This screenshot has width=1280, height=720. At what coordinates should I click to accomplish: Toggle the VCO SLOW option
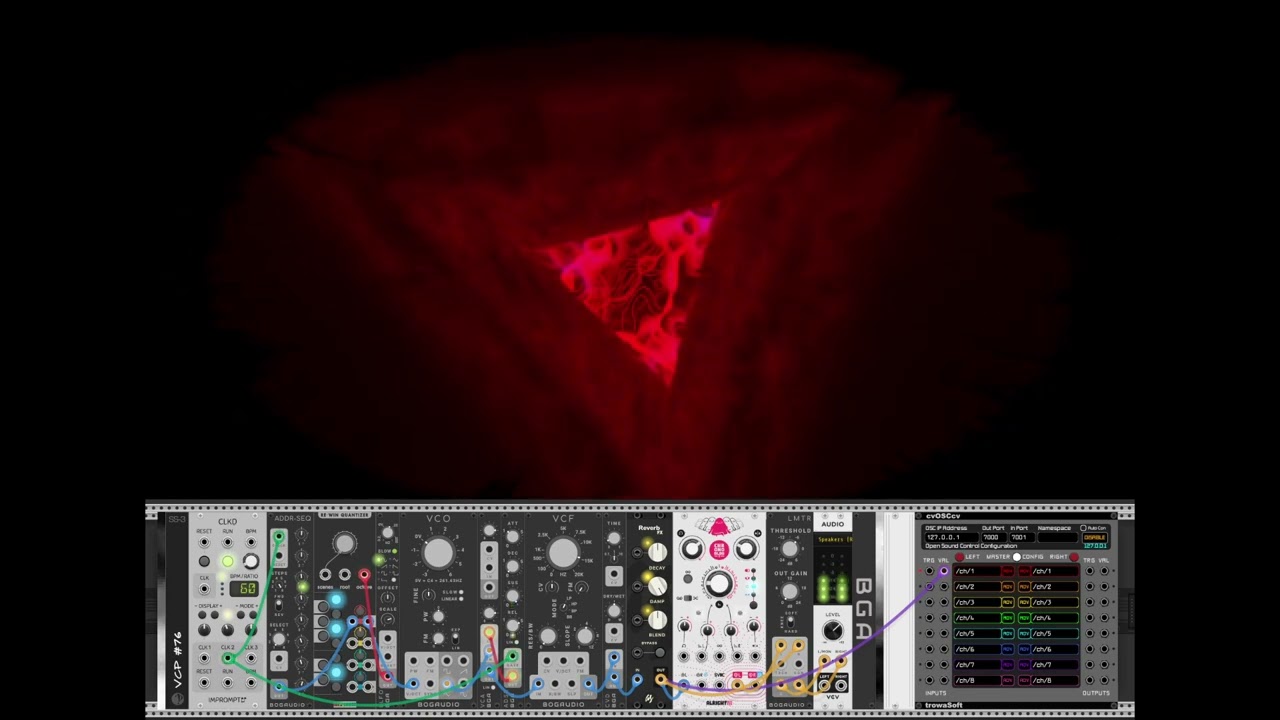click(x=461, y=592)
